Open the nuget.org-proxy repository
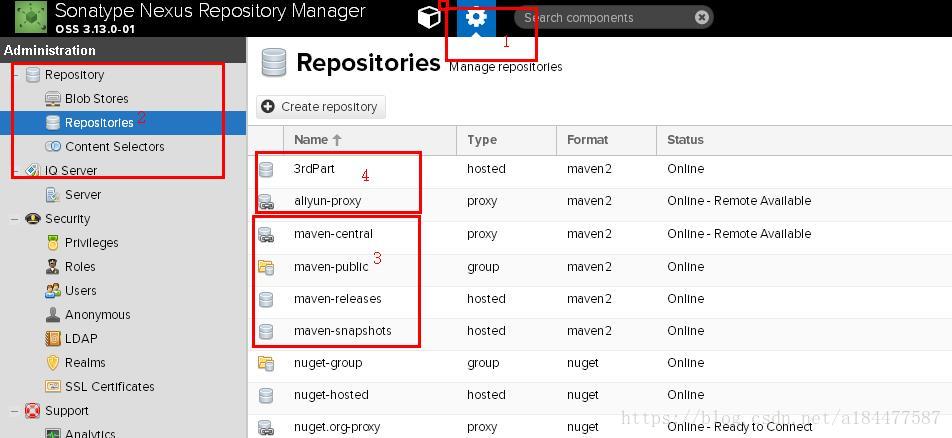 coord(600,427)
